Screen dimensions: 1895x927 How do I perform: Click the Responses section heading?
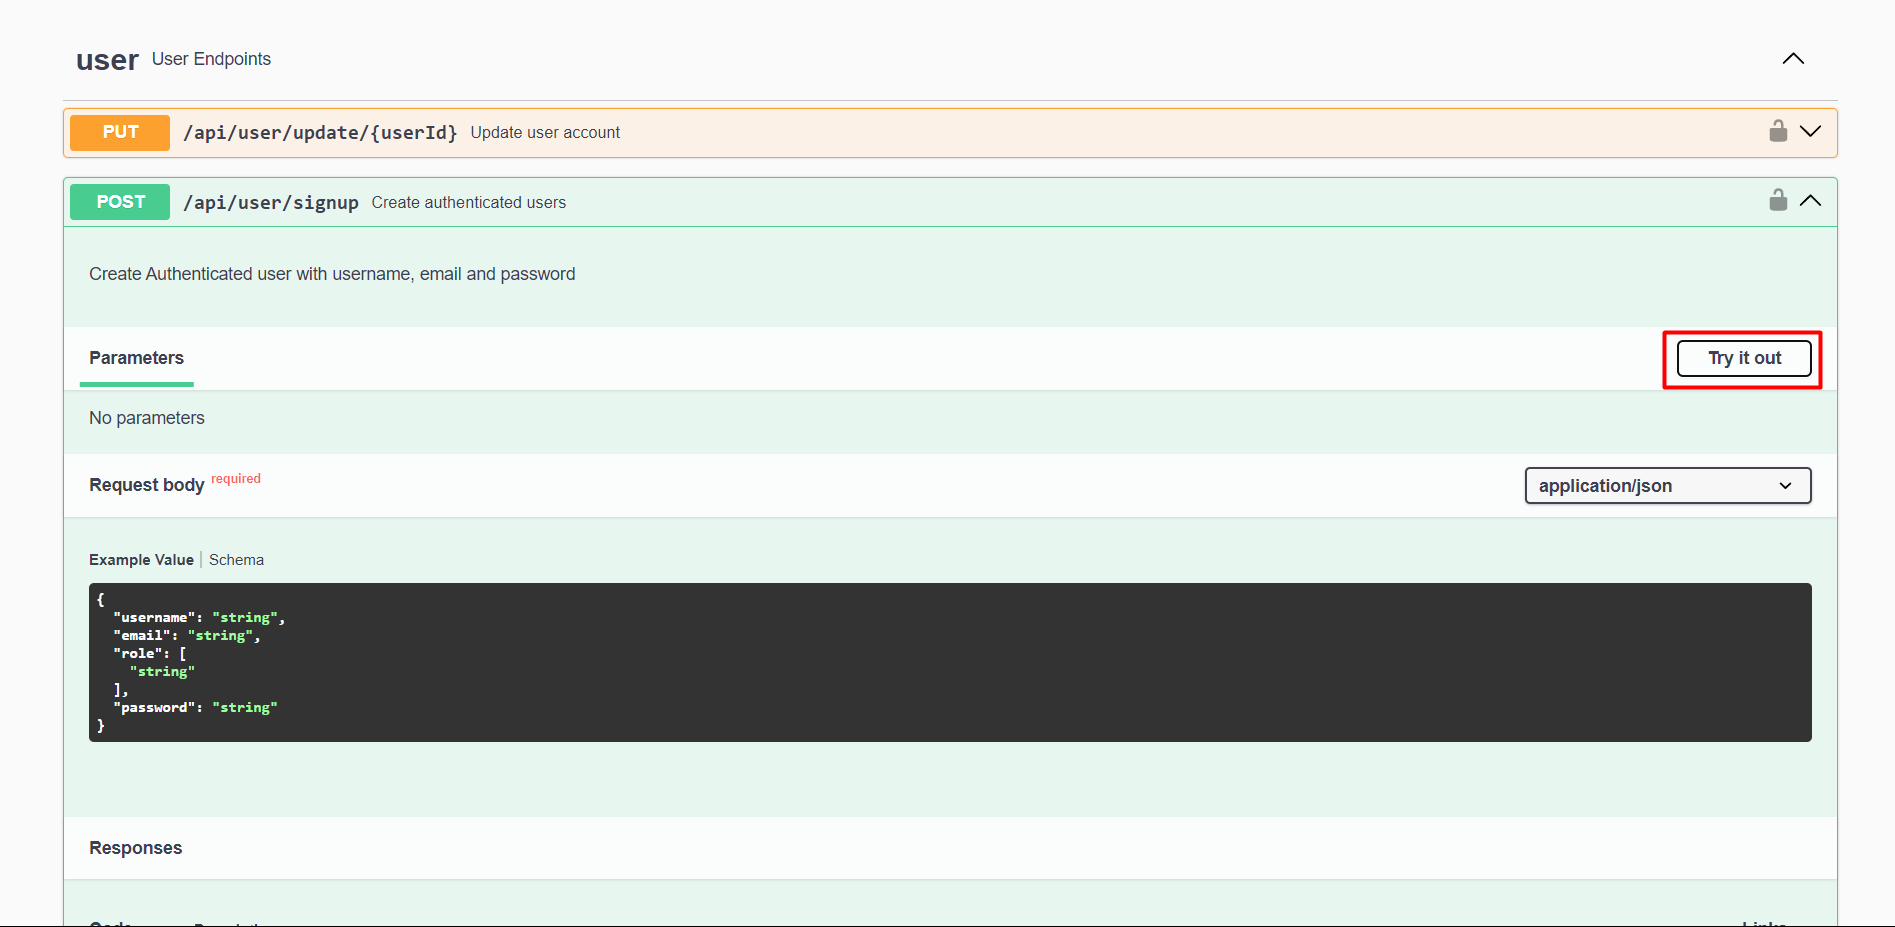135,847
